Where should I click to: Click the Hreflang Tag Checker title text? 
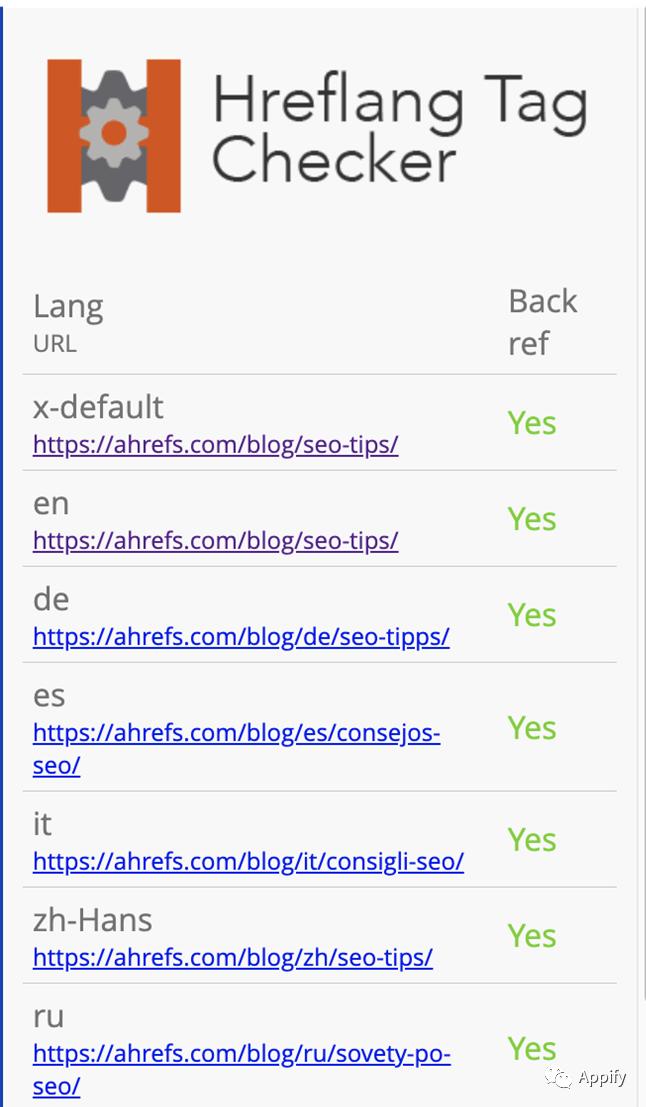[x=399, y=133]
